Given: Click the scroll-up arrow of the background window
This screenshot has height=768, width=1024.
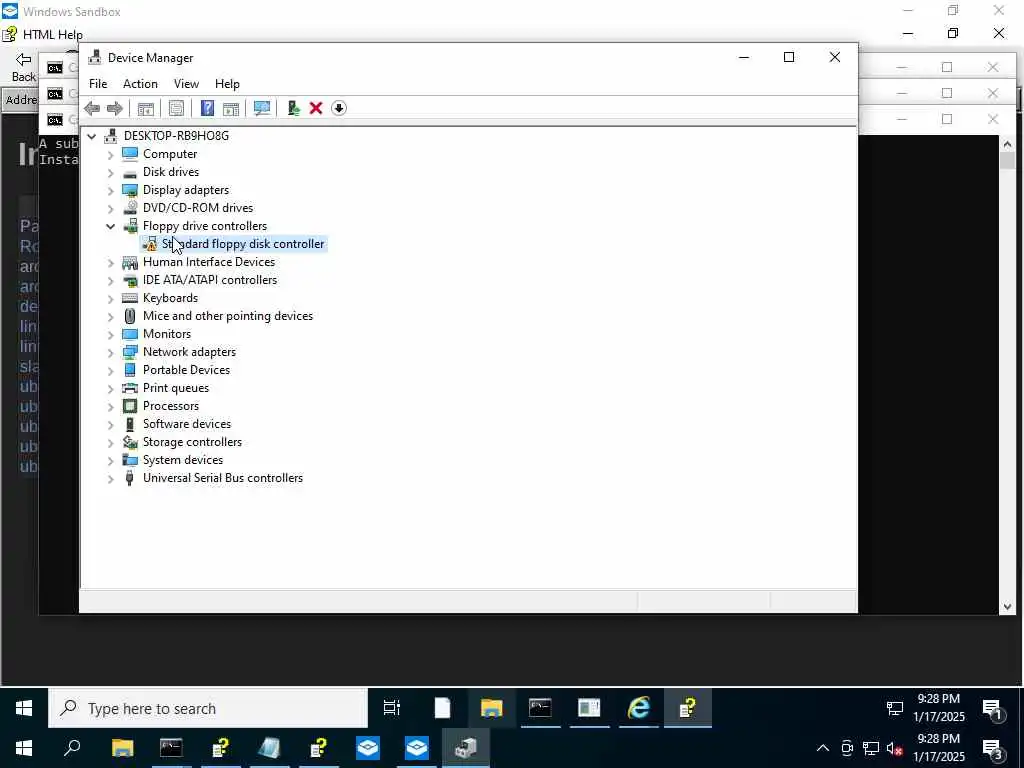Looking at the screenshot, I should pos(1007,144).
